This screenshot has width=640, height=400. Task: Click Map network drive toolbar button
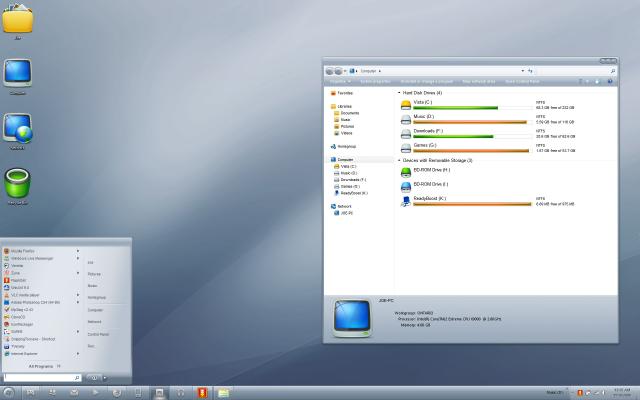pyautogui.click(x=478, y=82)
